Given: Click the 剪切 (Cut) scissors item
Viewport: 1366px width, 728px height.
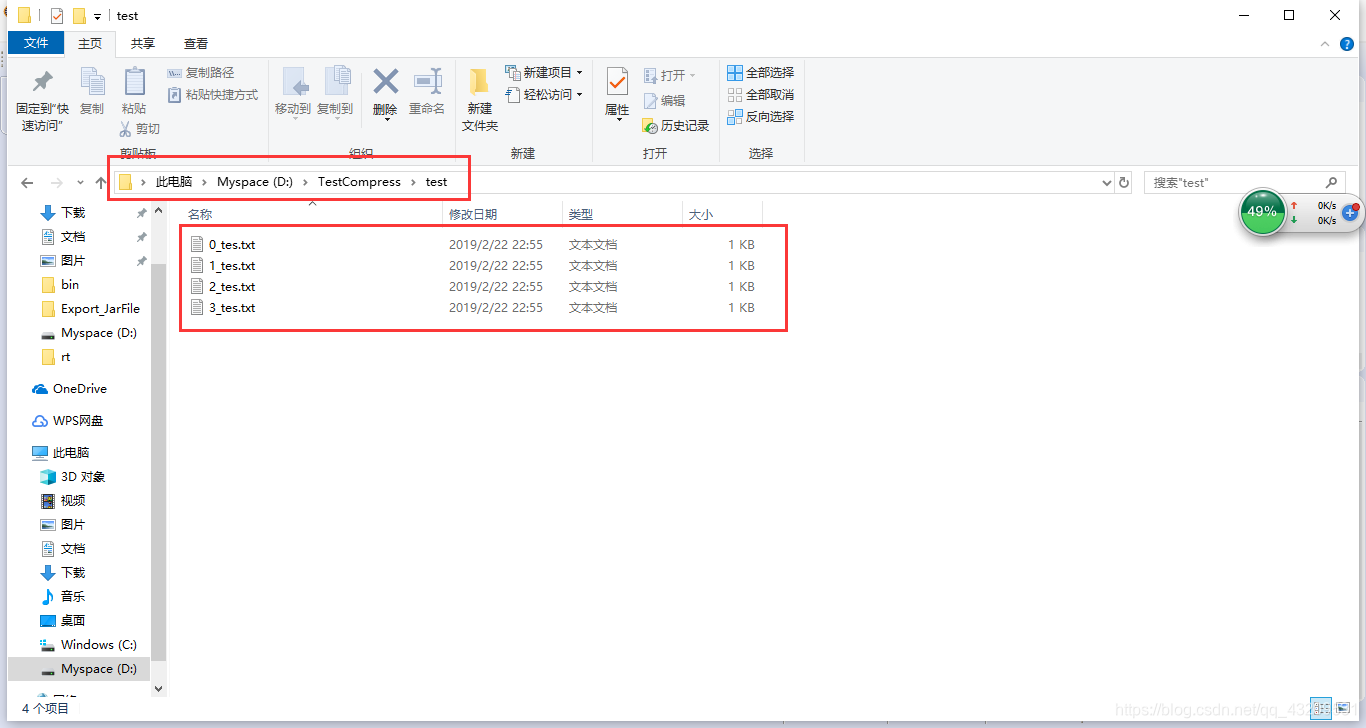Looking at the screenshot, I should click(x=139, y=129).
